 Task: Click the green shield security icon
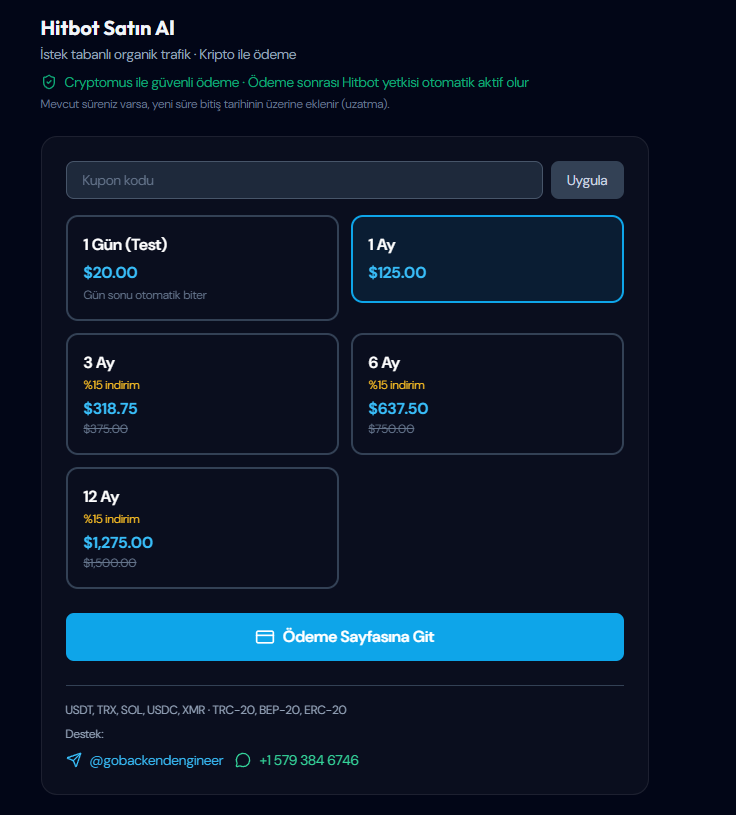(49, 82)
